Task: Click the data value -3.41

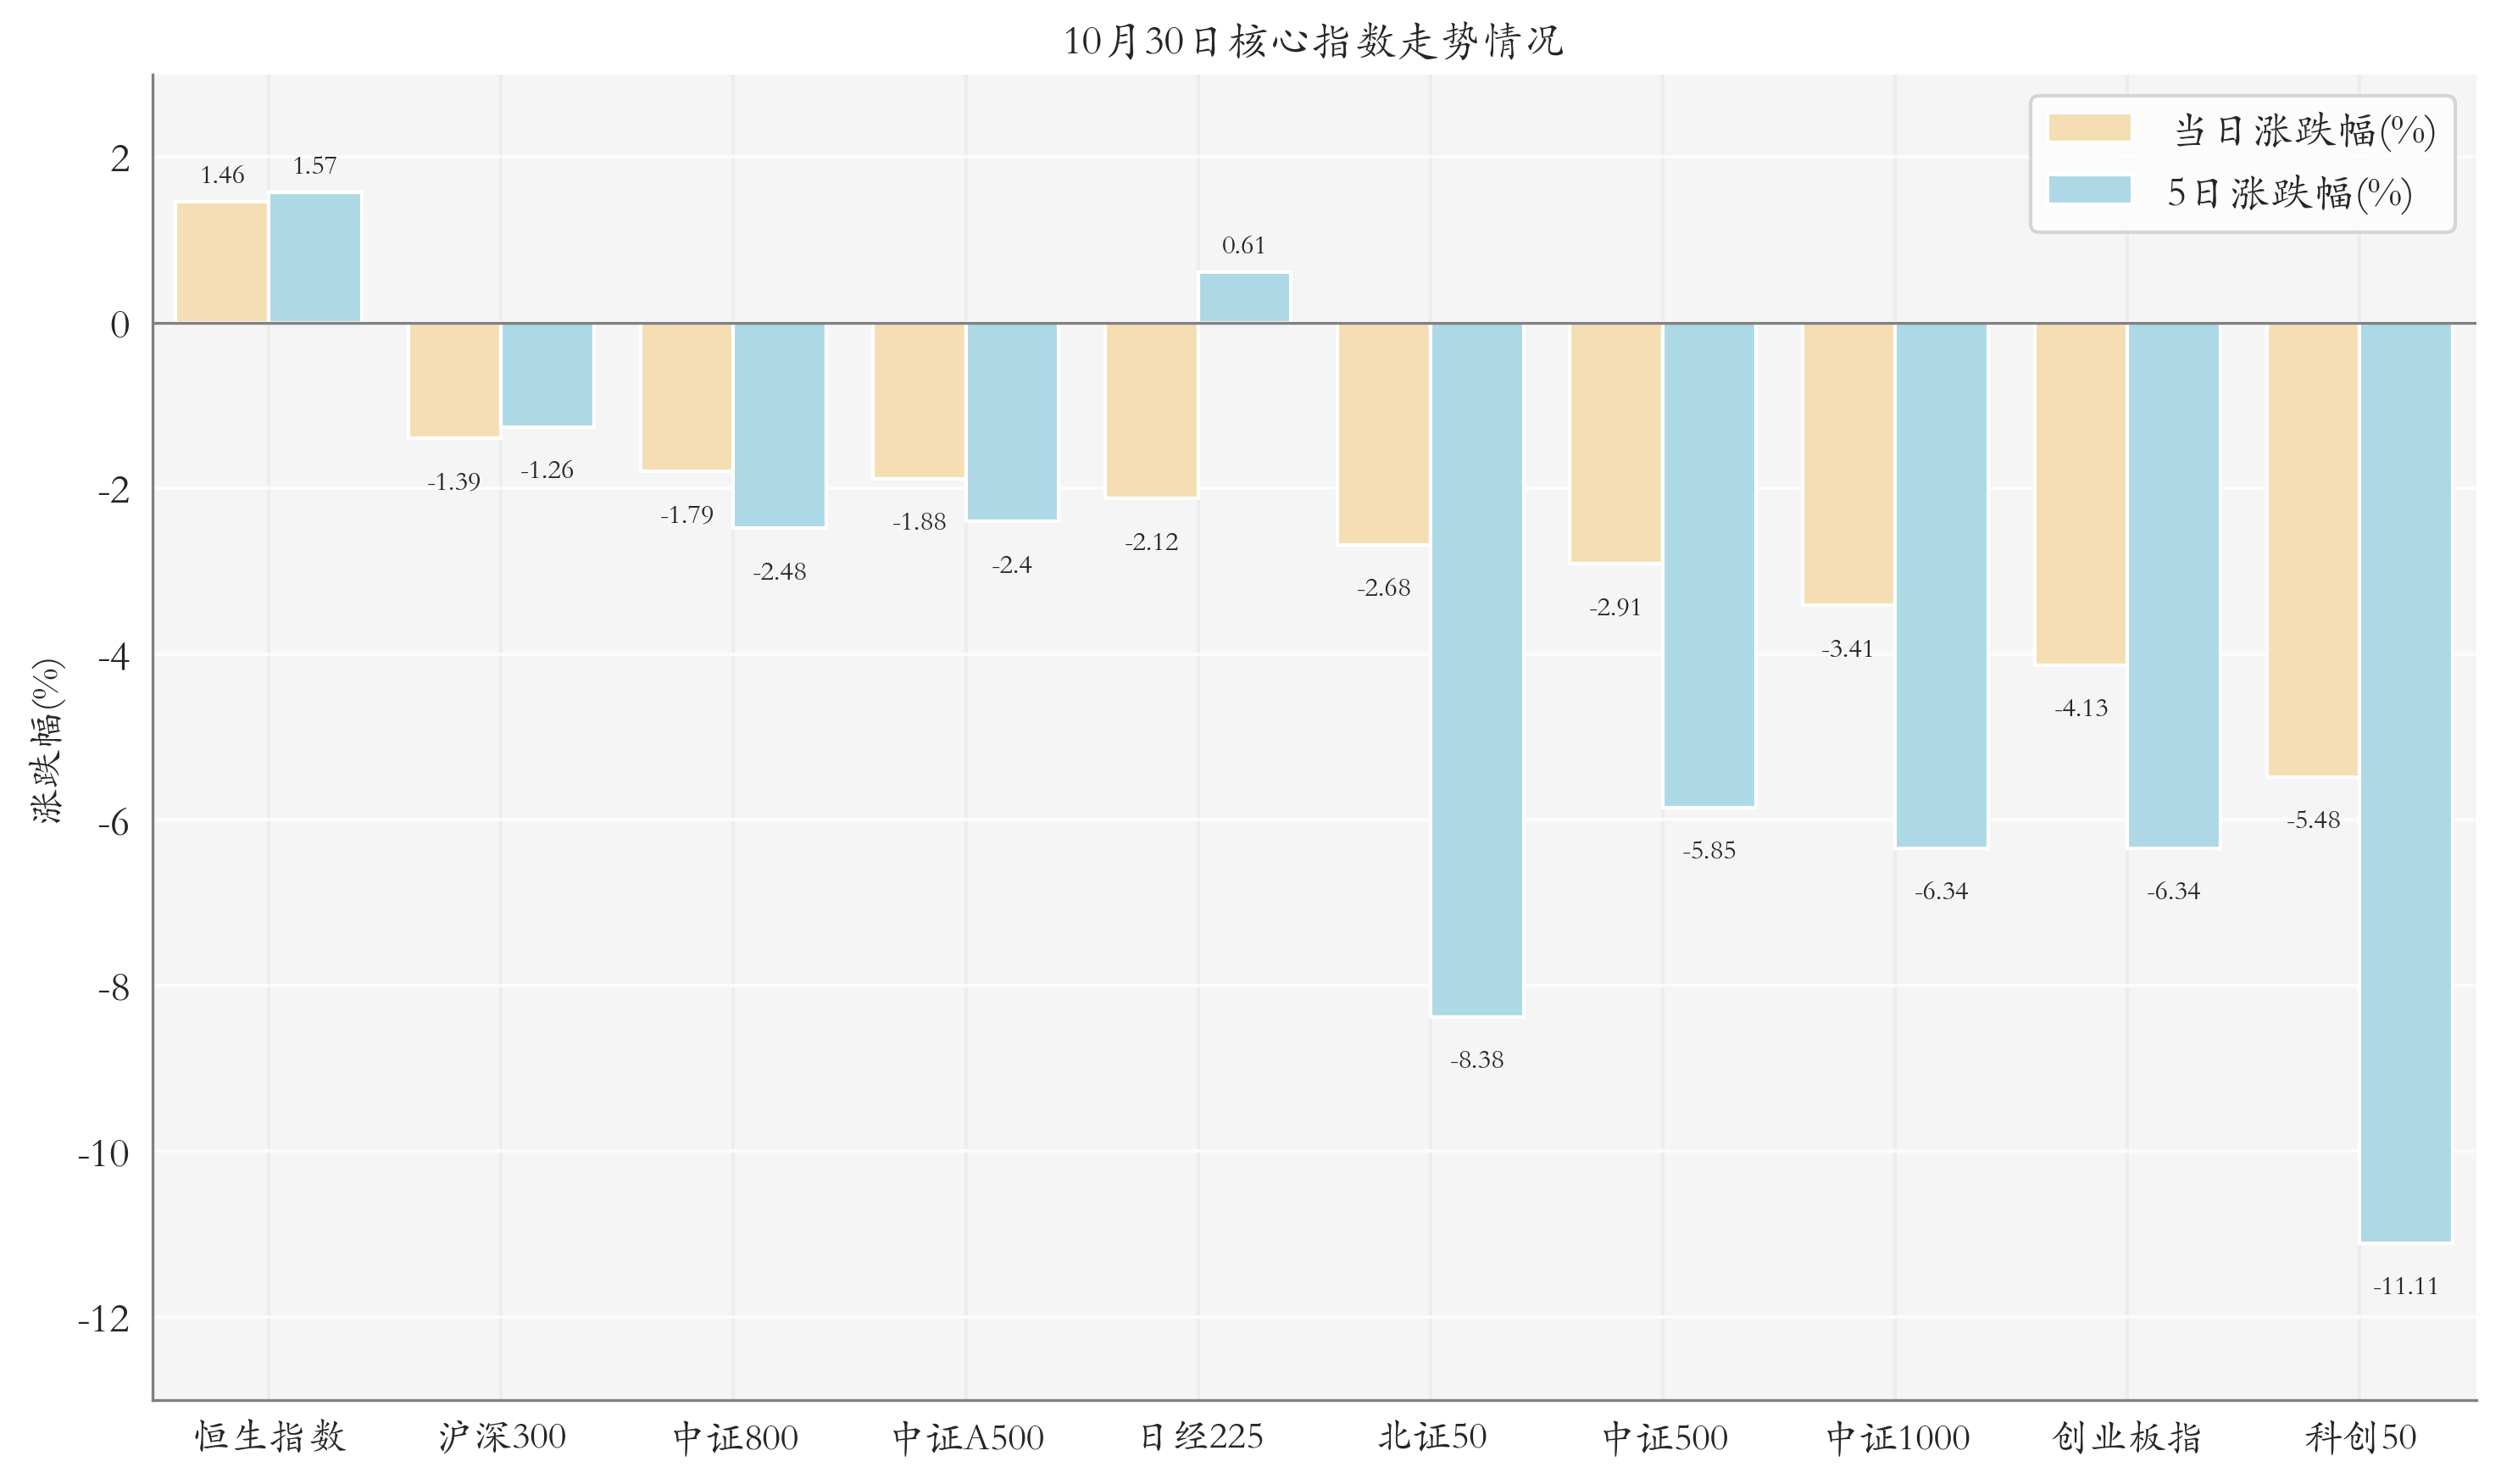Action: [1847, 649]
